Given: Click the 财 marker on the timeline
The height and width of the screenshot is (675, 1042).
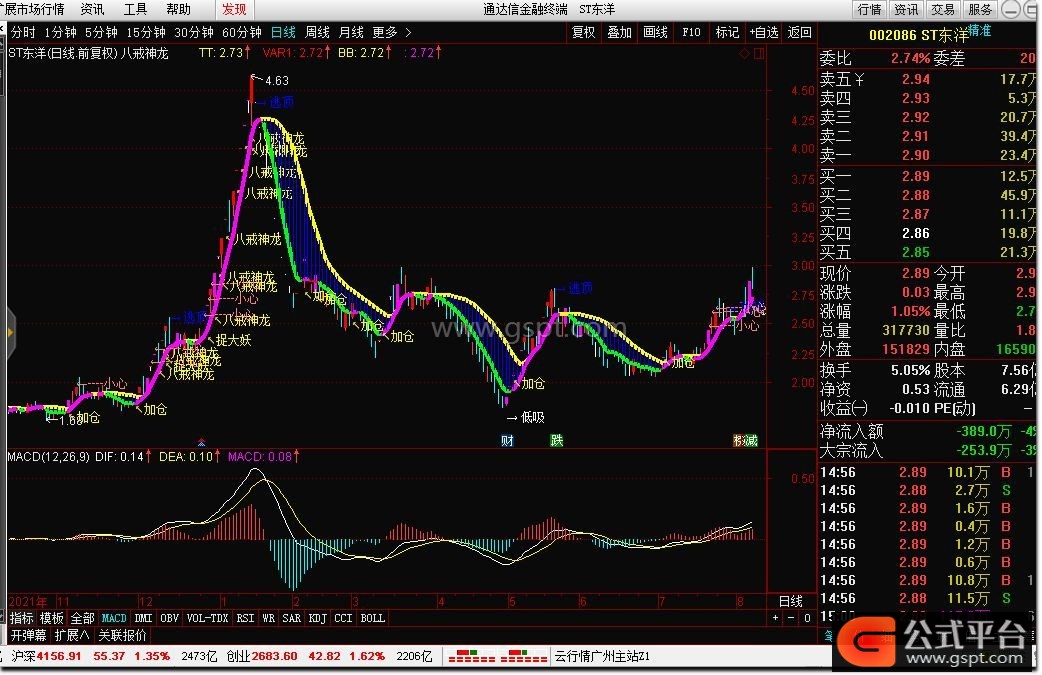Looking at the screenshot, I should point(507,440).
